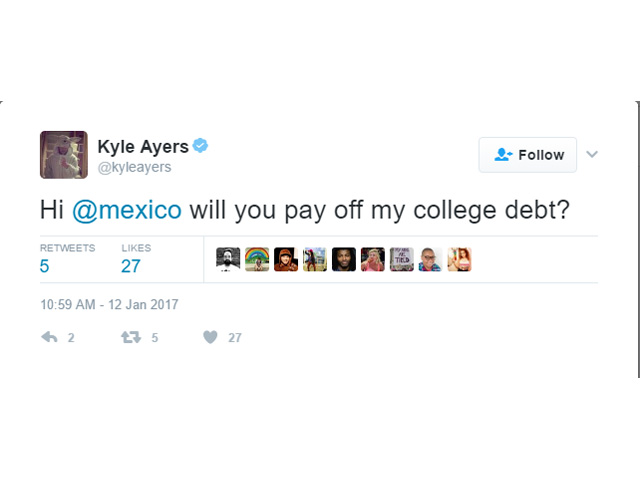The image size is (640, 480).
Task: Click the Follow button
Action: point(528,155)
